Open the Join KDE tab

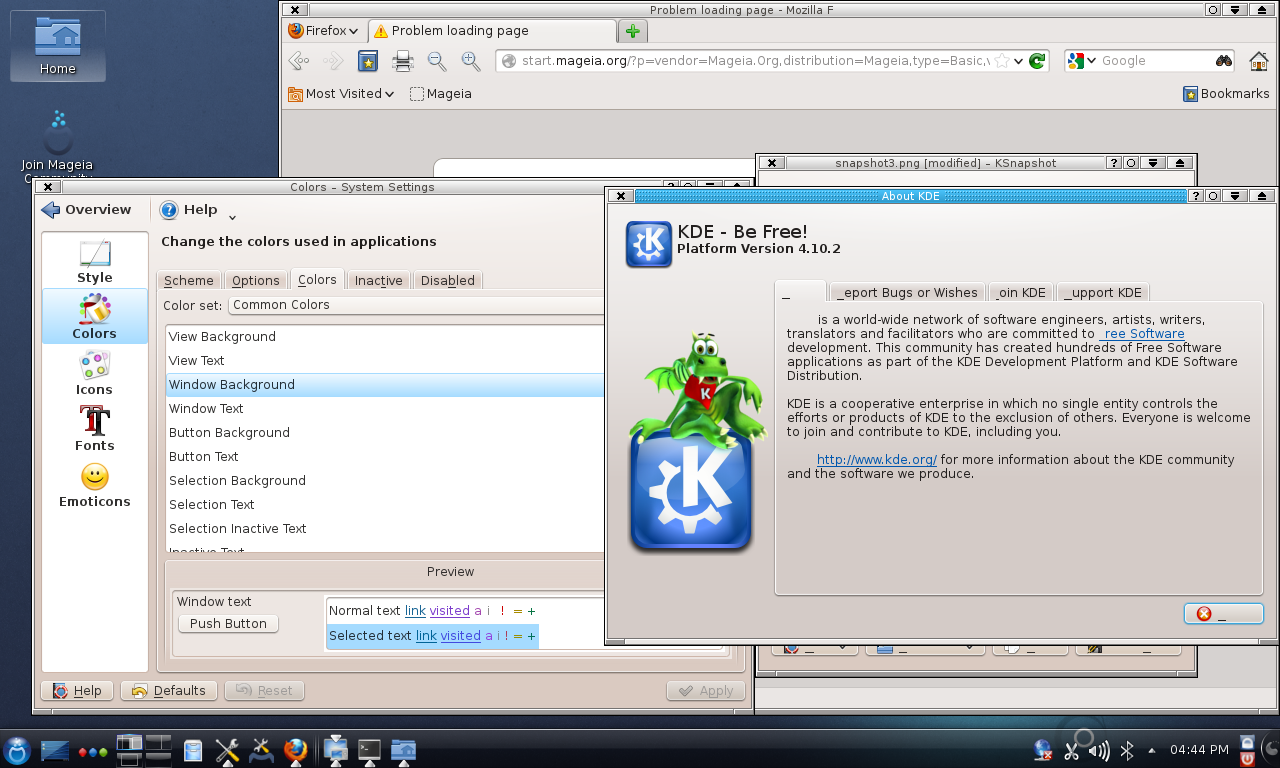1021,292
